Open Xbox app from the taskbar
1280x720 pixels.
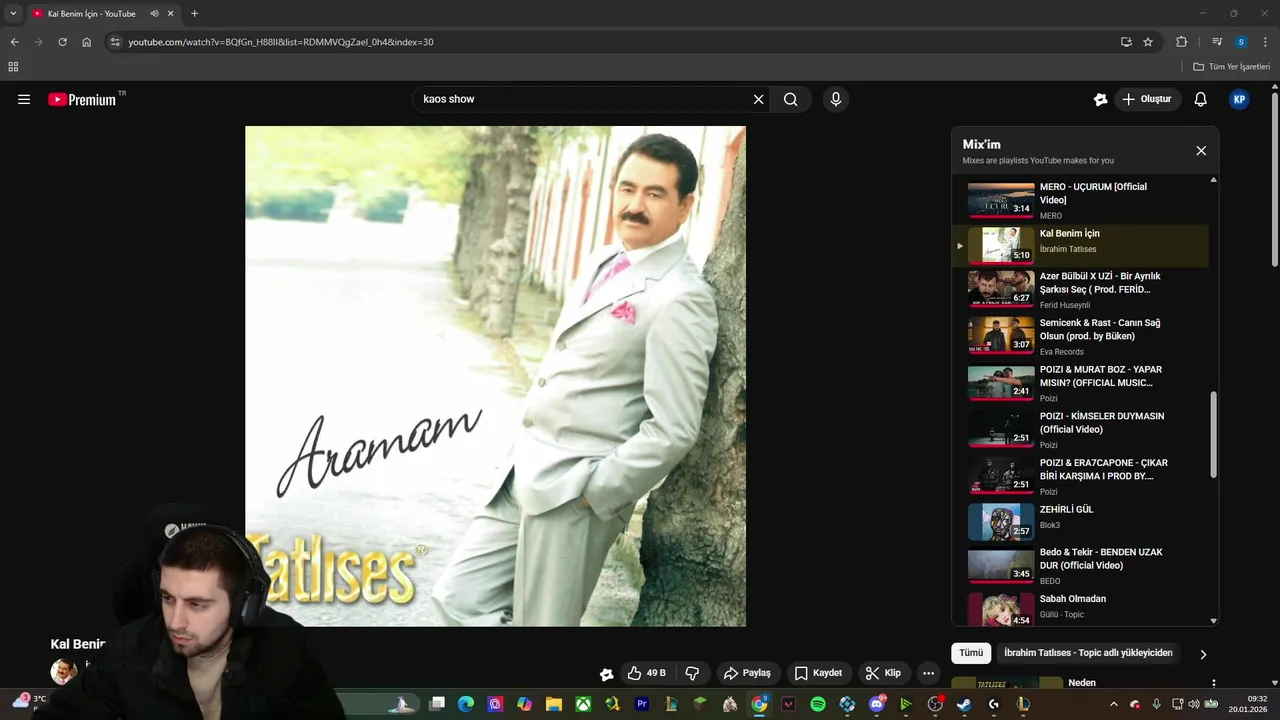[583, 704]
